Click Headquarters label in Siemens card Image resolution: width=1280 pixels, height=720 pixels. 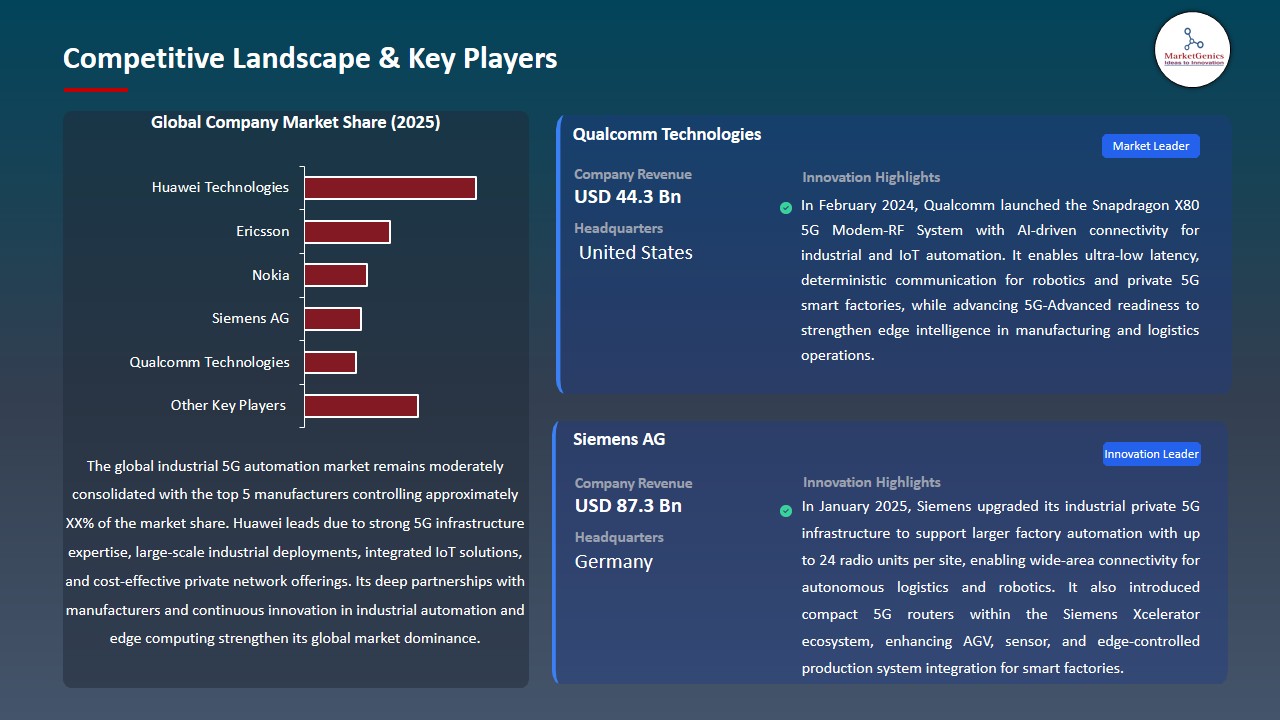[619, 537]
